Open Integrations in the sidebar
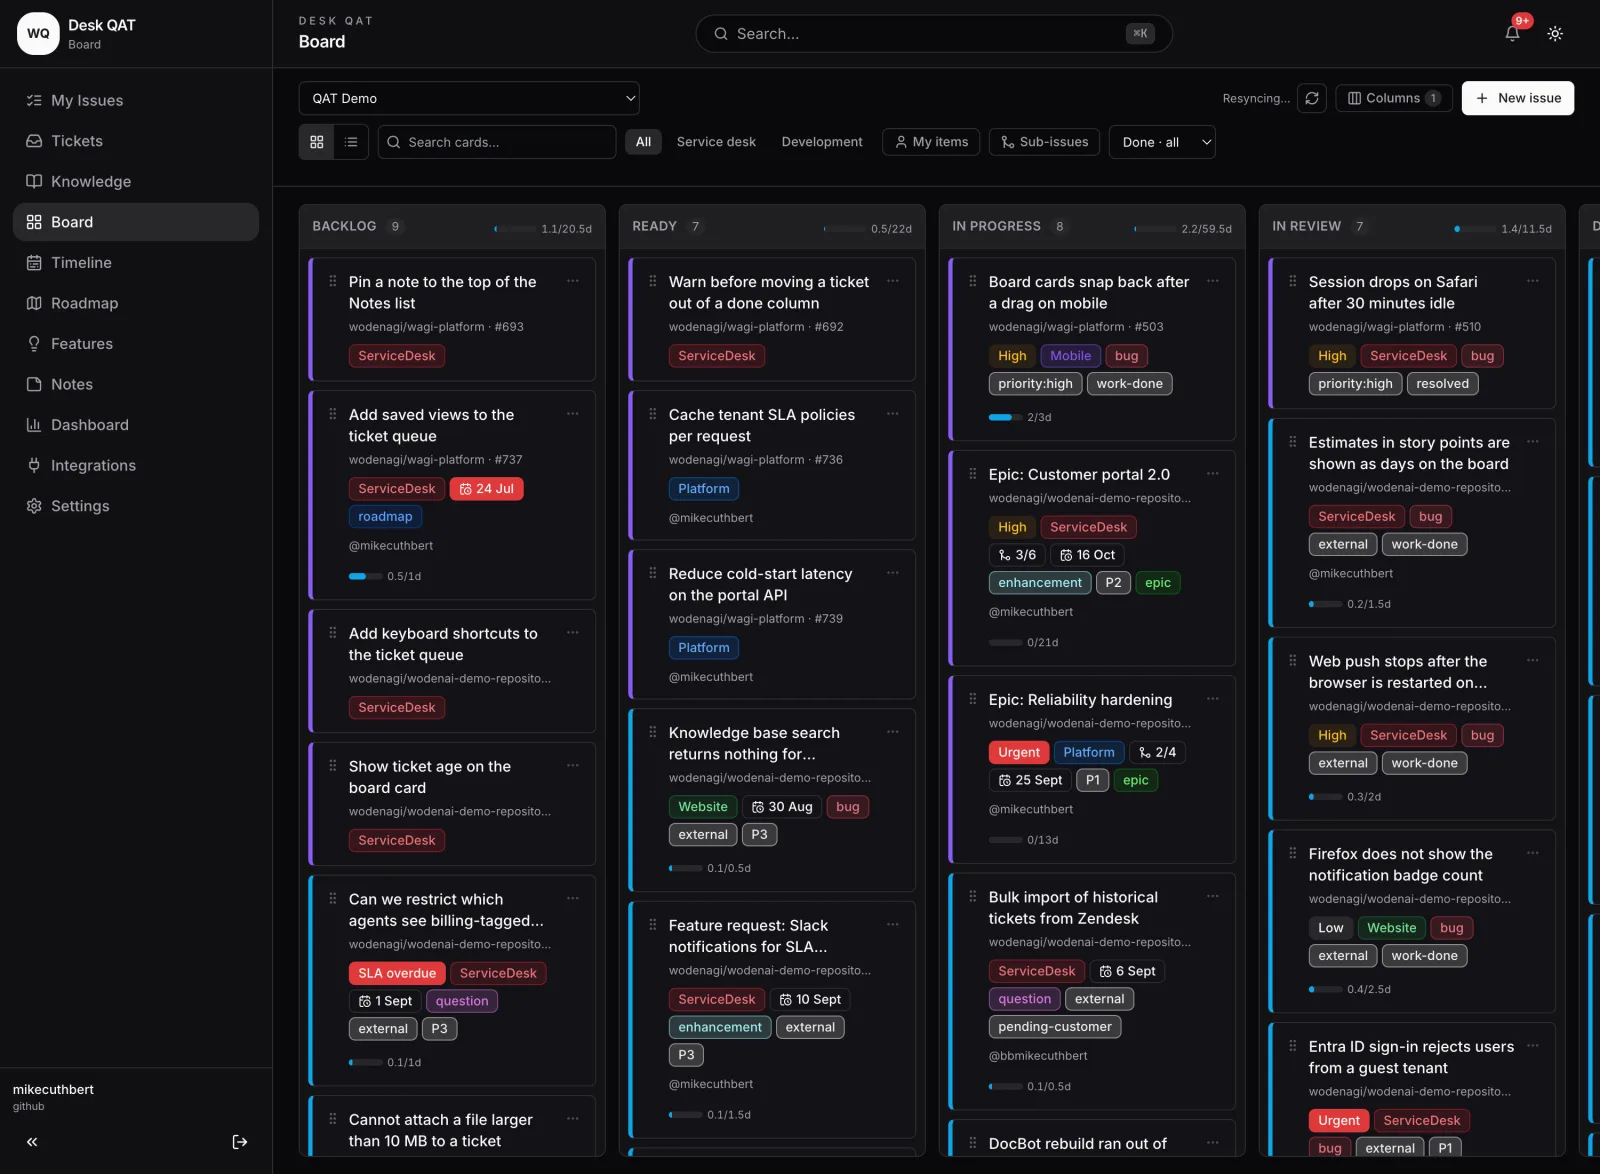 pyautogui.click(x=136, y=465)
